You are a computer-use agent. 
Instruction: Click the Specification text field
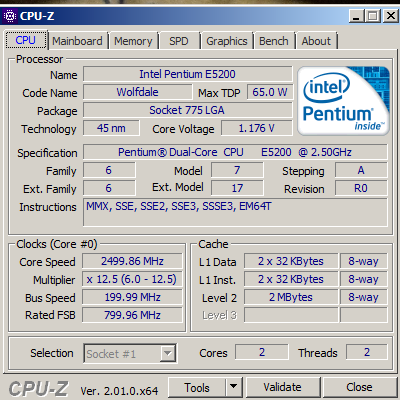click(x=235, y=152)
